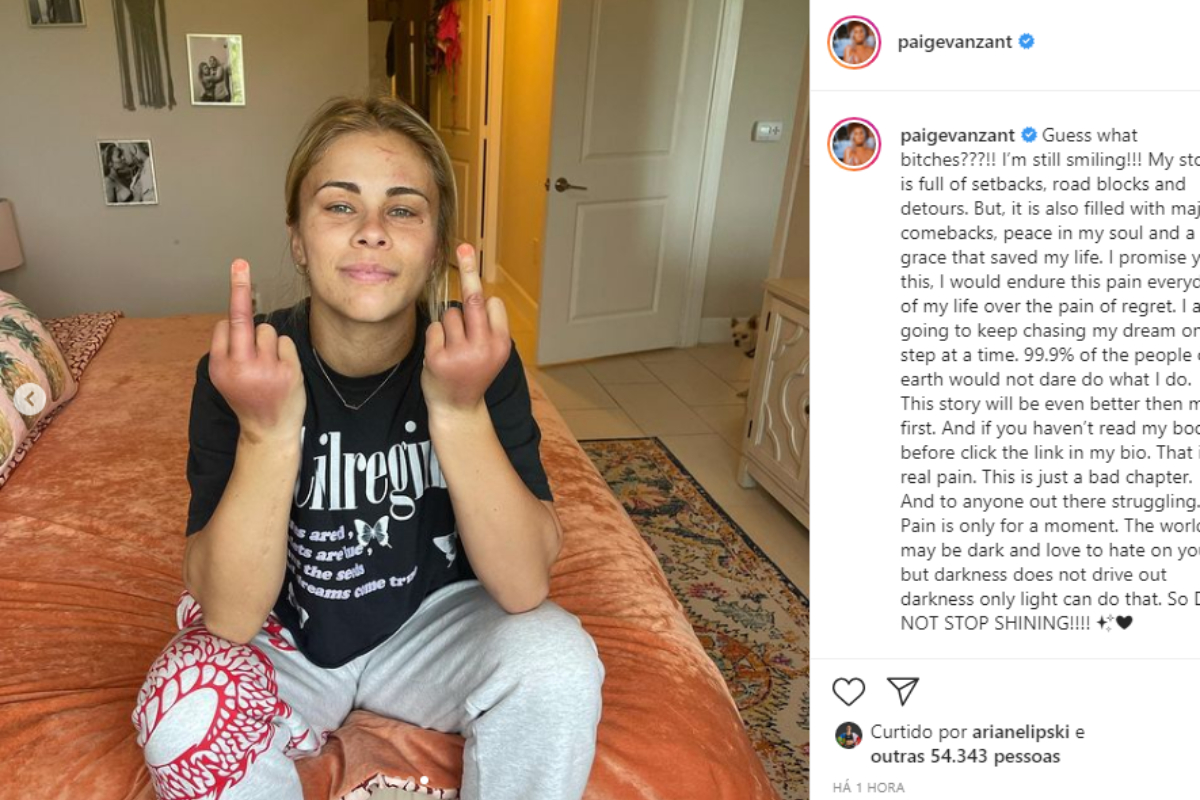Click the avatar beside the caption
The width and height of the screenshot is (1200, 800).
coord(854,143)
